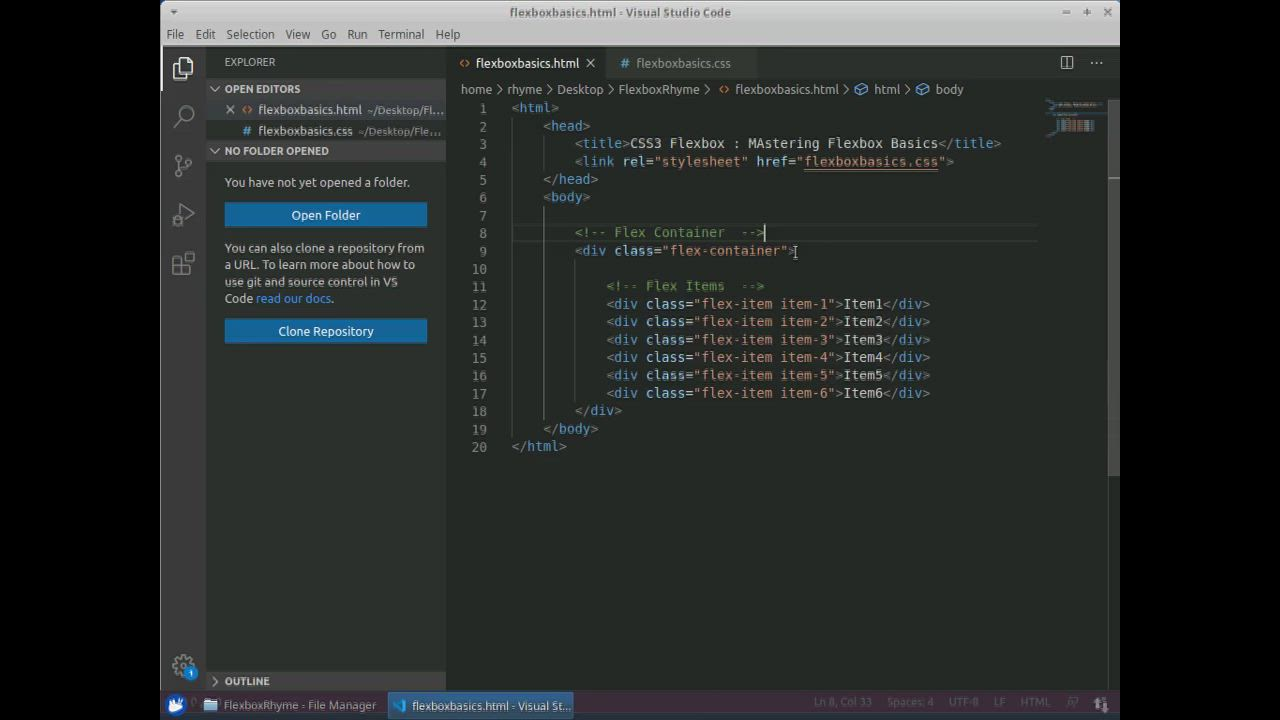
Task: Switch to FlexboxRhyme File Manager in taskbar
Action: (x=290, y=705)
